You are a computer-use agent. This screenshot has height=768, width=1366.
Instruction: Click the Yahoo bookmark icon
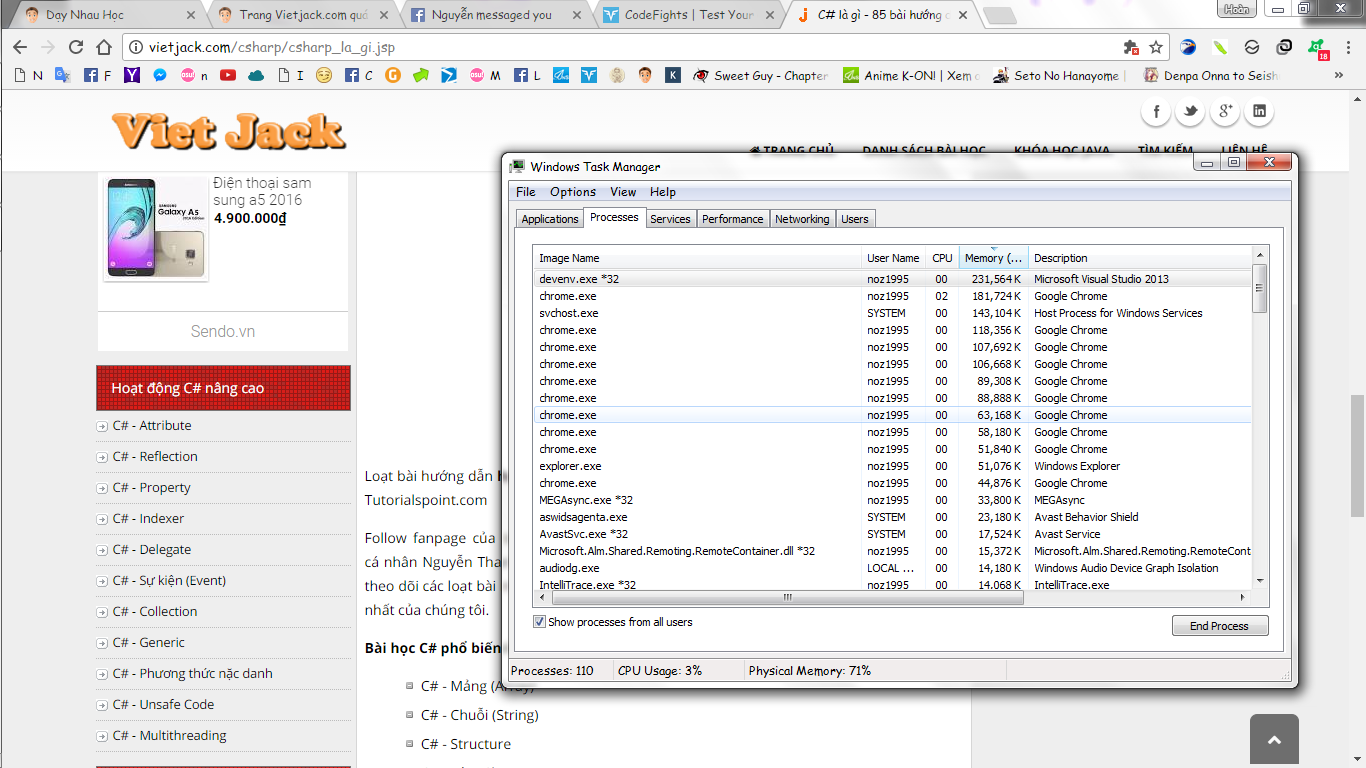coord(132,75)
